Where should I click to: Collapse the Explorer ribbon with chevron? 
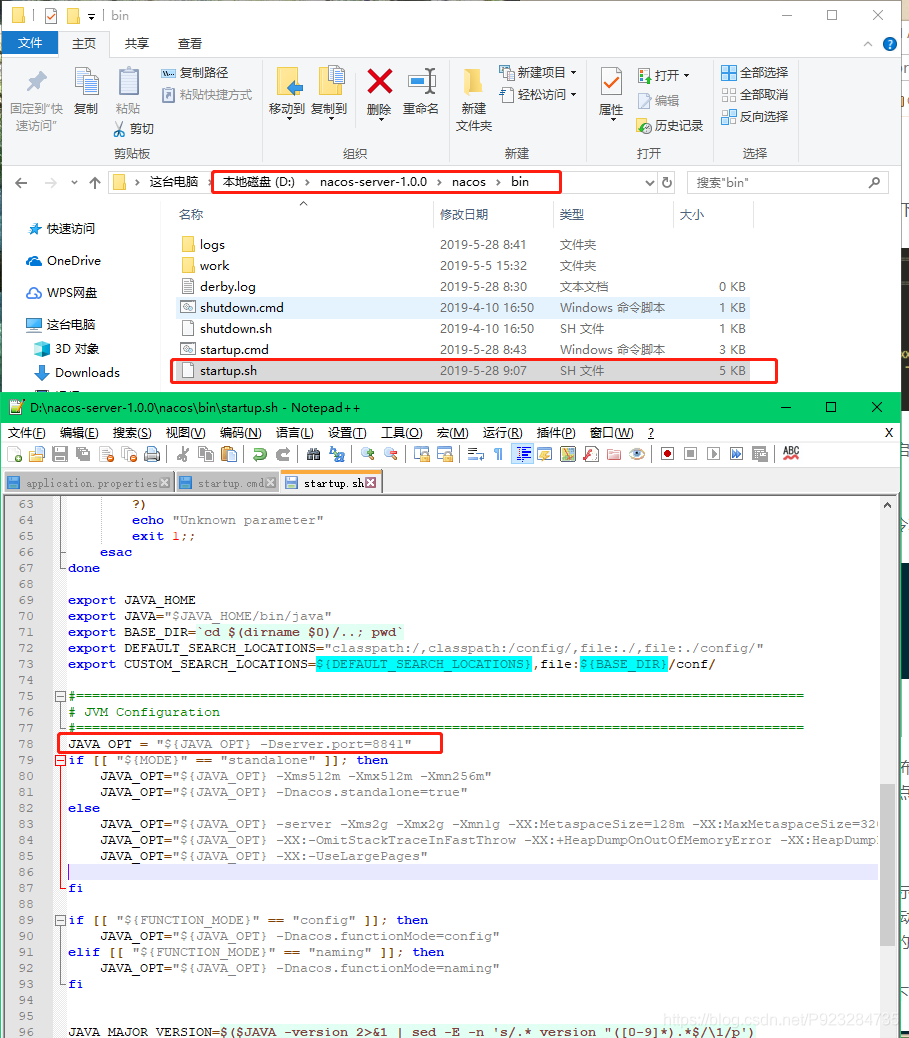pyautogui.click(x=867, y=44)
